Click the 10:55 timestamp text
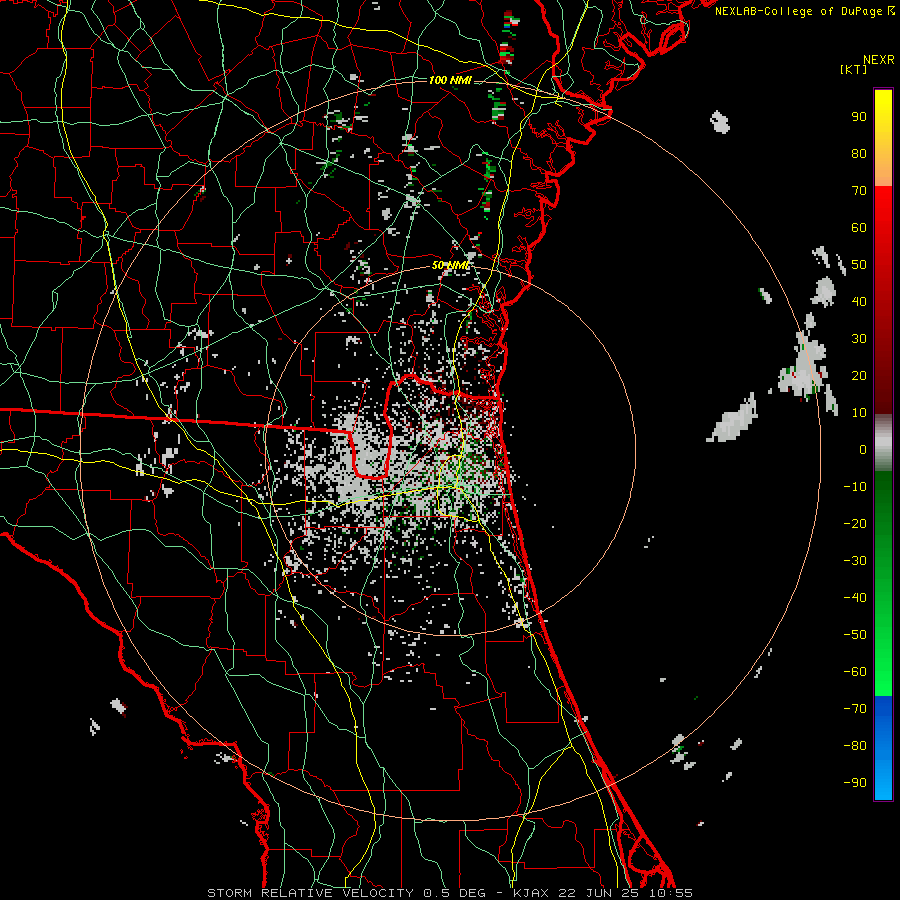This screenshot has width=900, height=900. pyautogui.click(x=671, y=893)
